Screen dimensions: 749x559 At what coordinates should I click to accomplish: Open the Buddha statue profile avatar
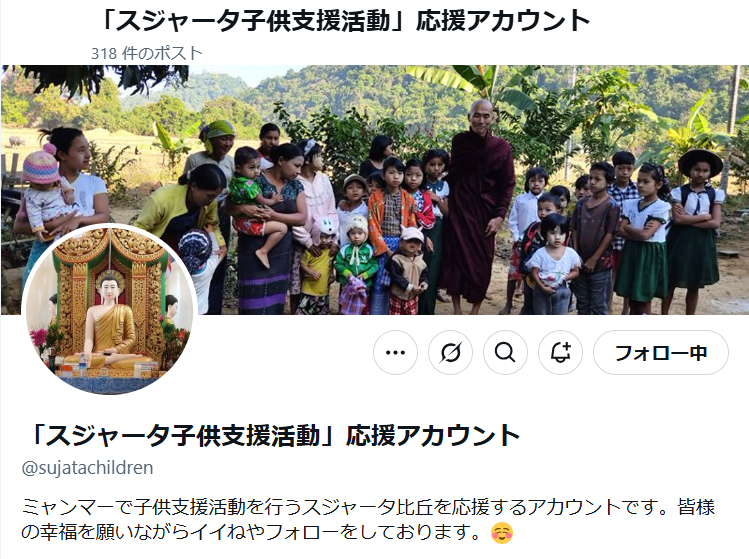click(x=110, y=310)
